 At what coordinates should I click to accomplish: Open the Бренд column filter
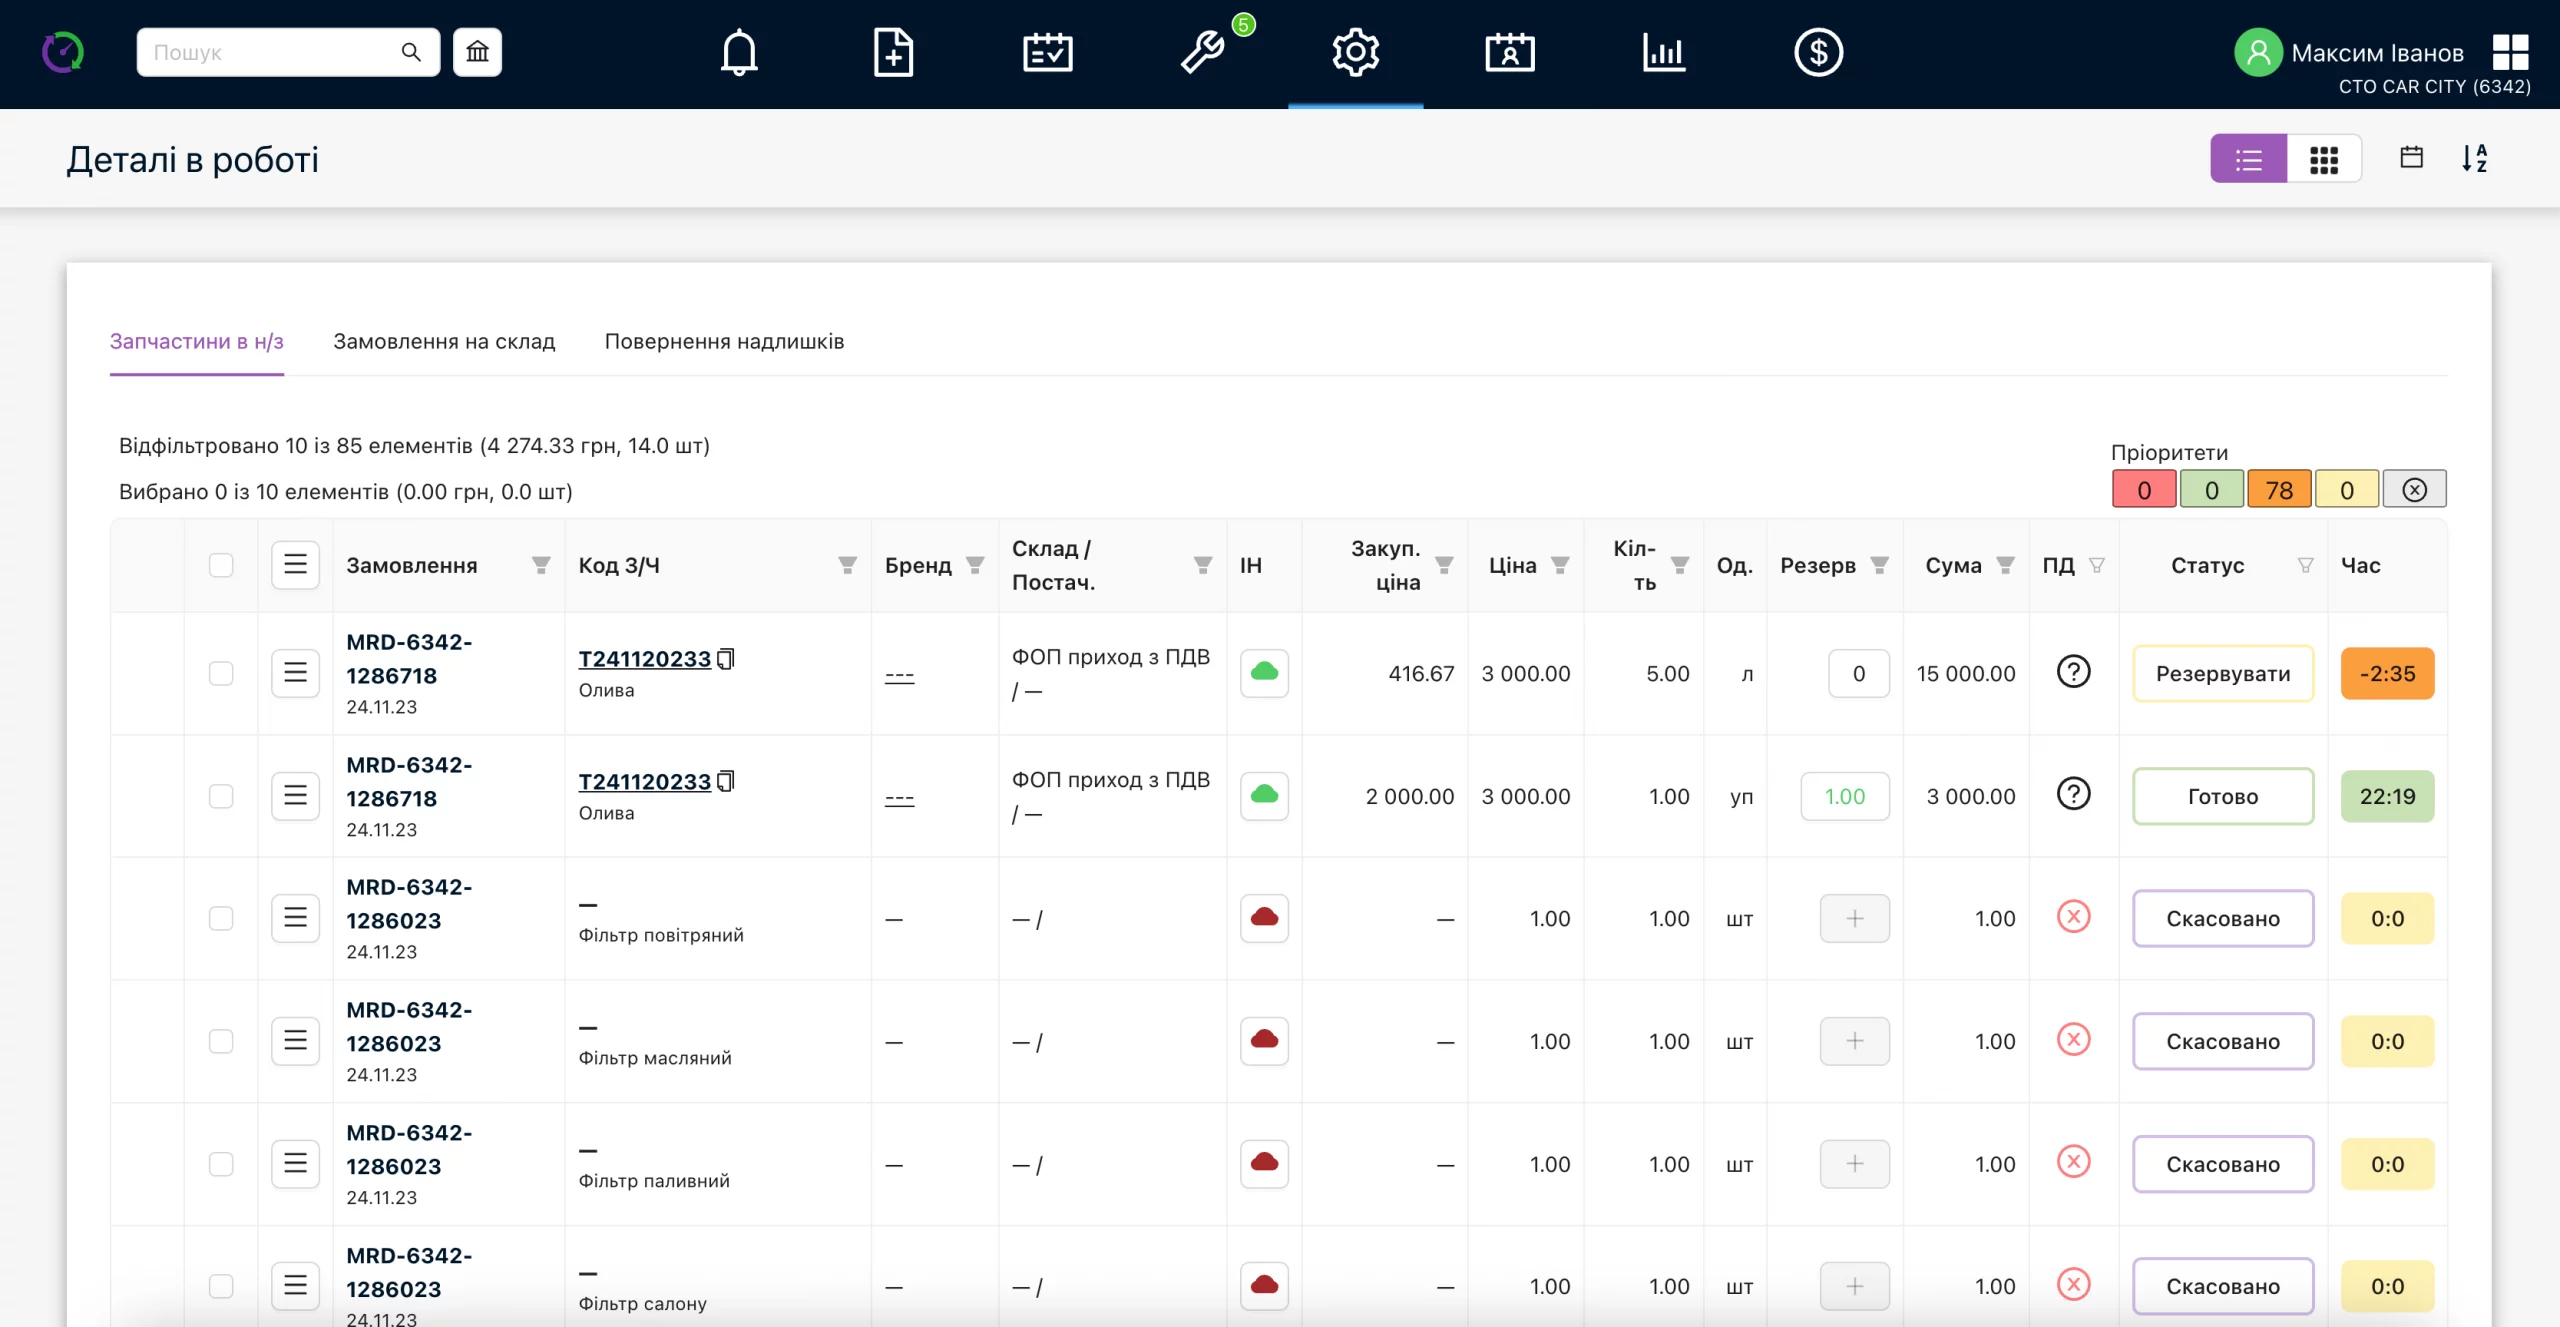pos(975,566)
